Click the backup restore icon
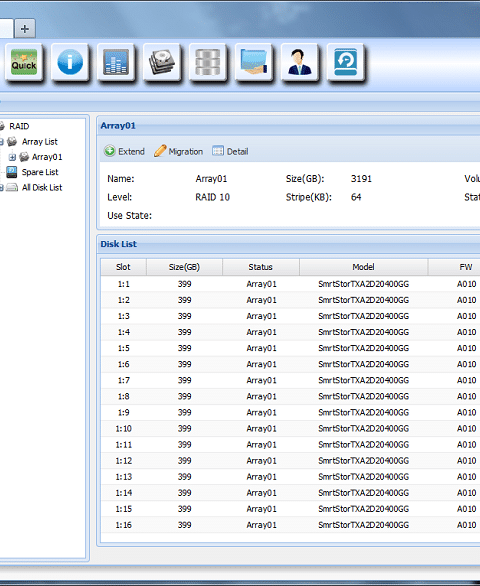This screenshot has height=586, width=480. pyautogui.click(x=346, y=62)
